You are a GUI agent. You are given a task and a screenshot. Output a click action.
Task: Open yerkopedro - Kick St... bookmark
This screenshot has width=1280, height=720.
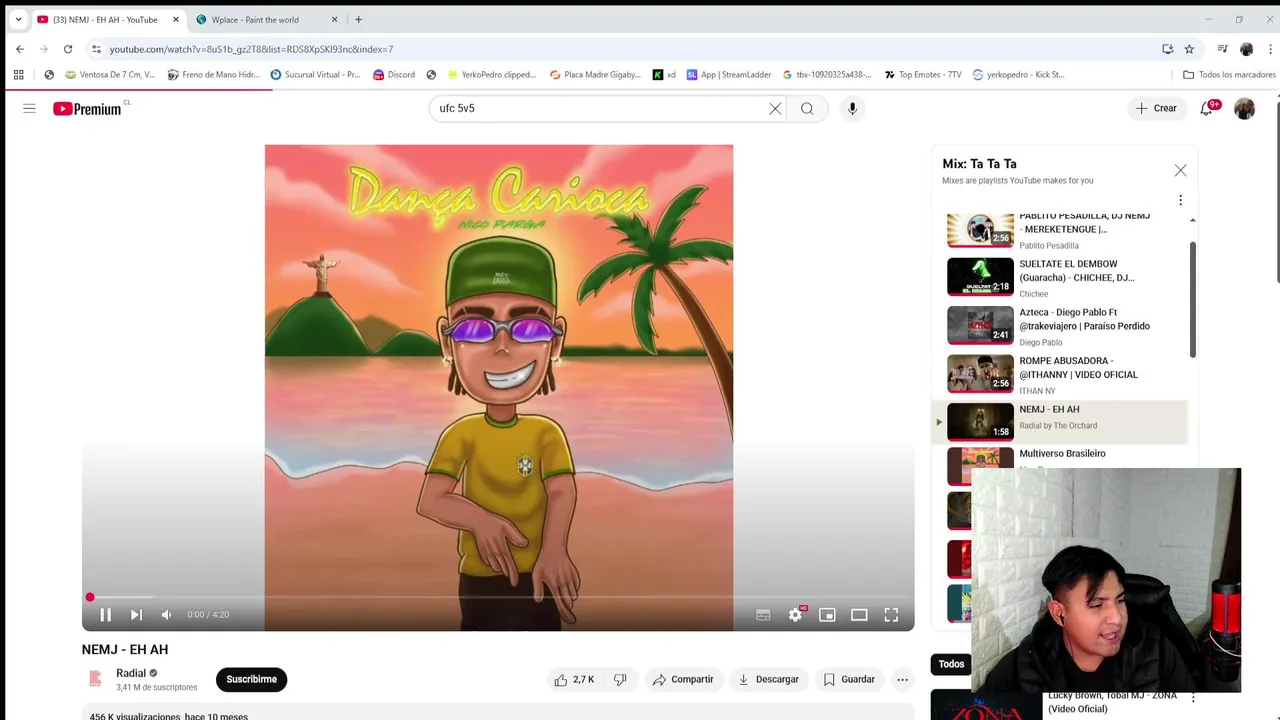point(1019,75)
